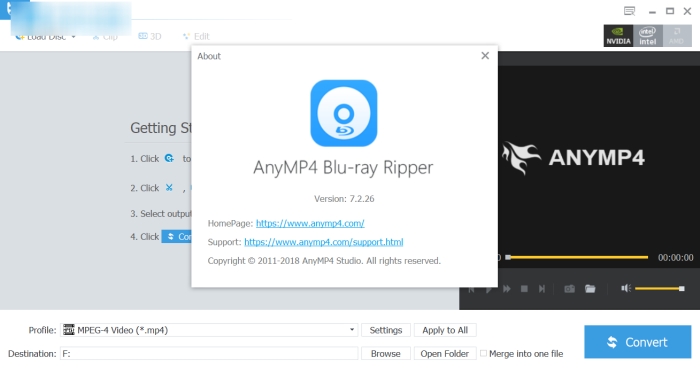Close the About dialog
700x376 pixels.
pos(485,56)
